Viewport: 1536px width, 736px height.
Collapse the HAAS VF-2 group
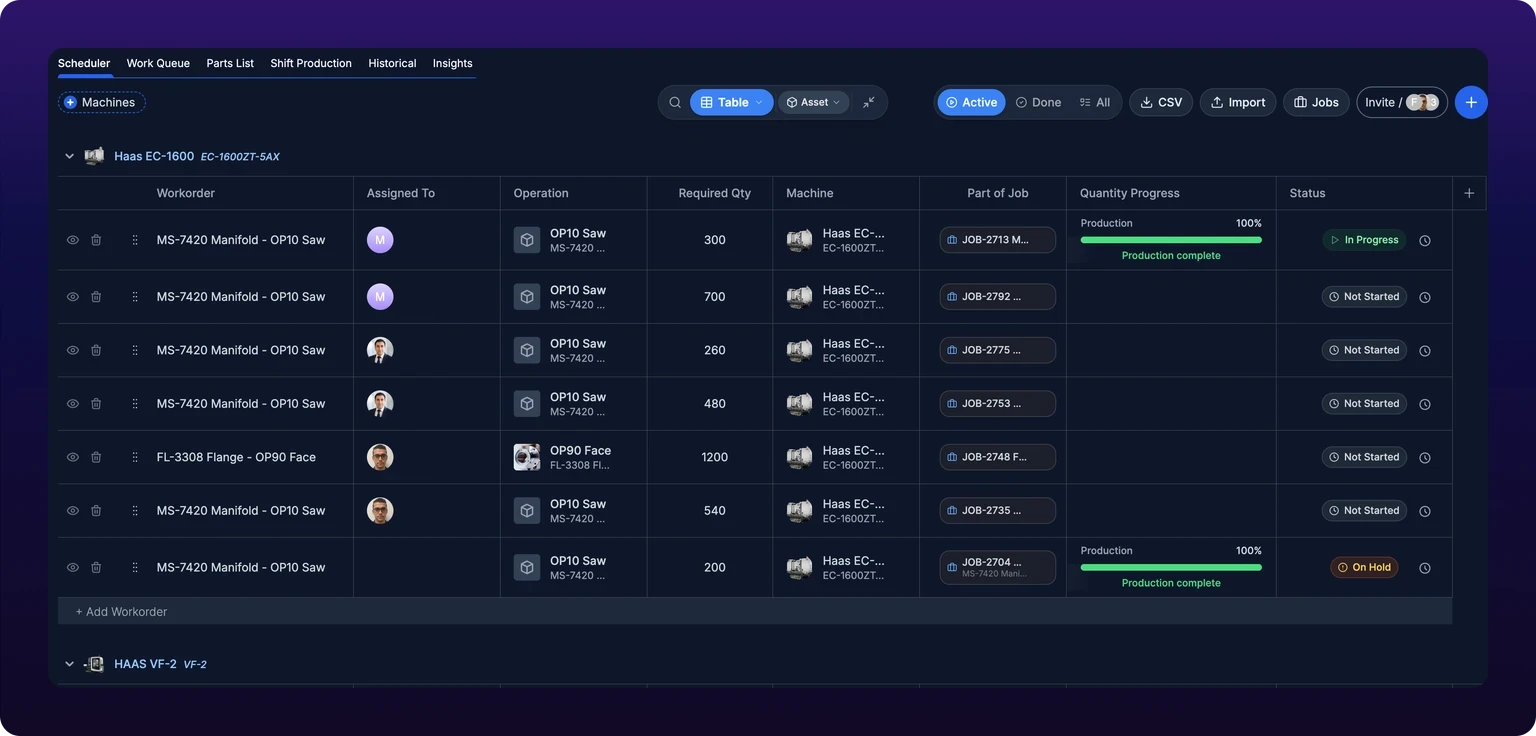tap(70, 664)
